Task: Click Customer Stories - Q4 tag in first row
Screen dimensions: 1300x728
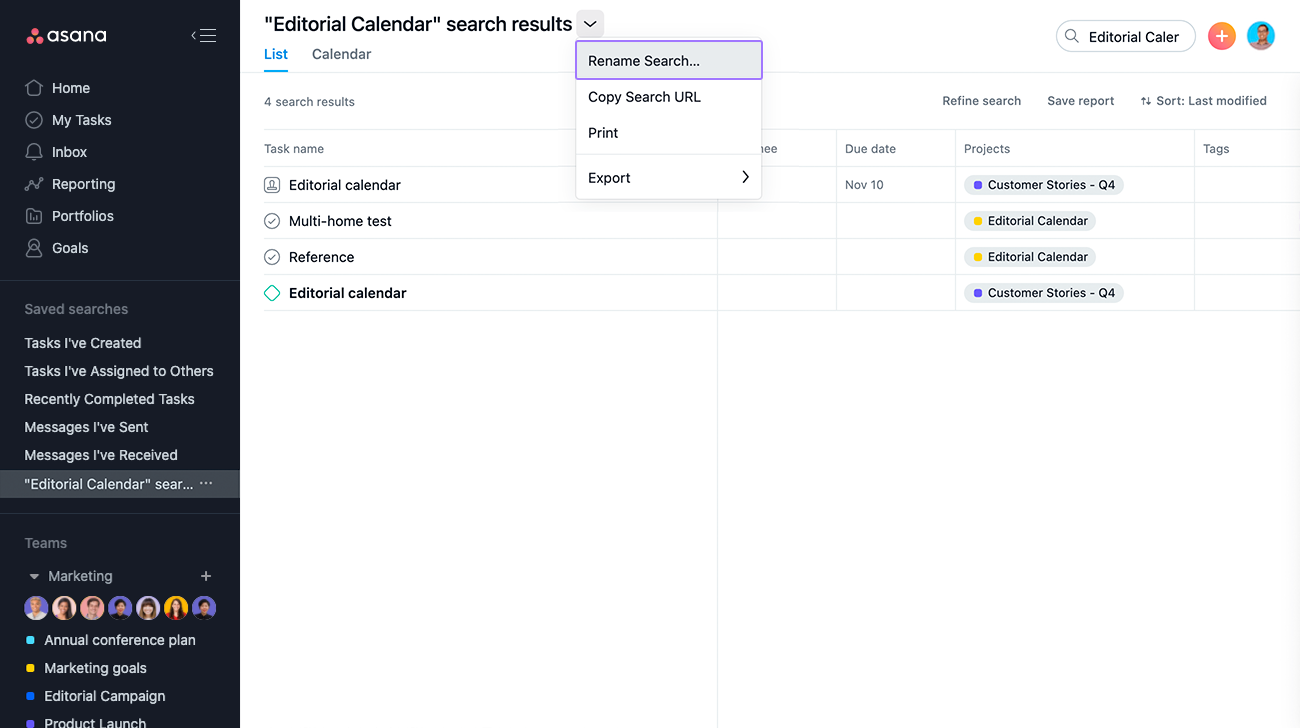Action: coord(1043,185)
